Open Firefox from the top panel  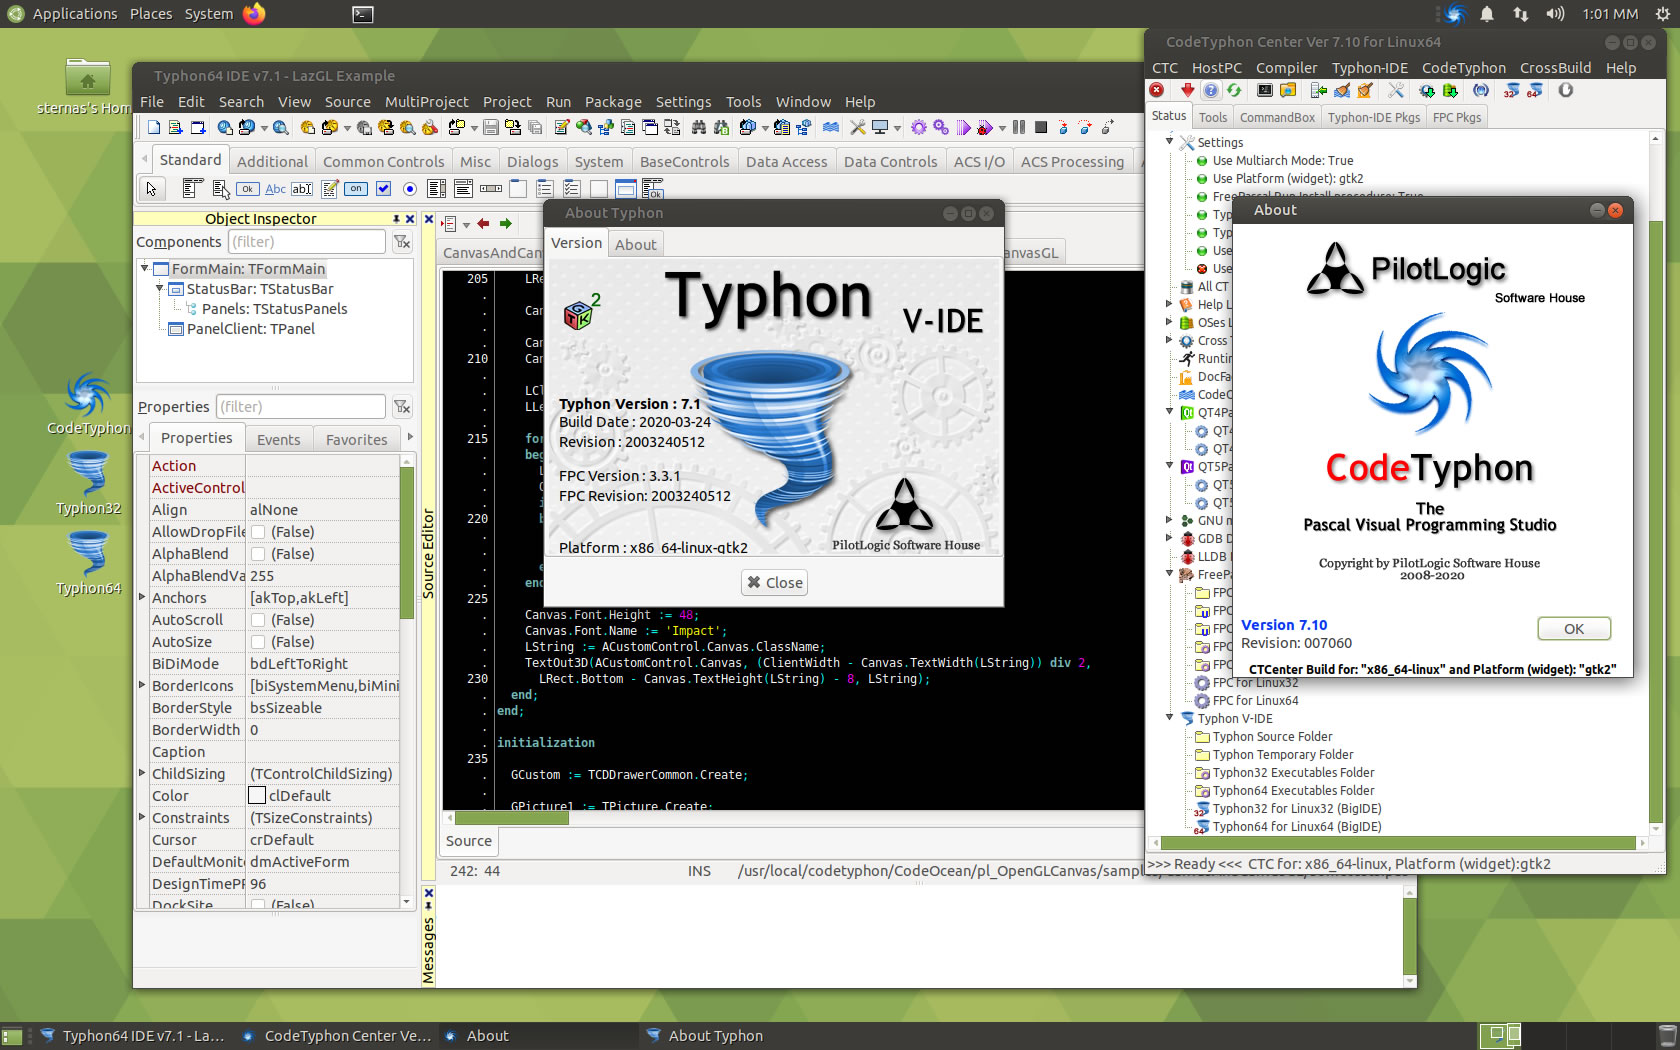[254, 14]
